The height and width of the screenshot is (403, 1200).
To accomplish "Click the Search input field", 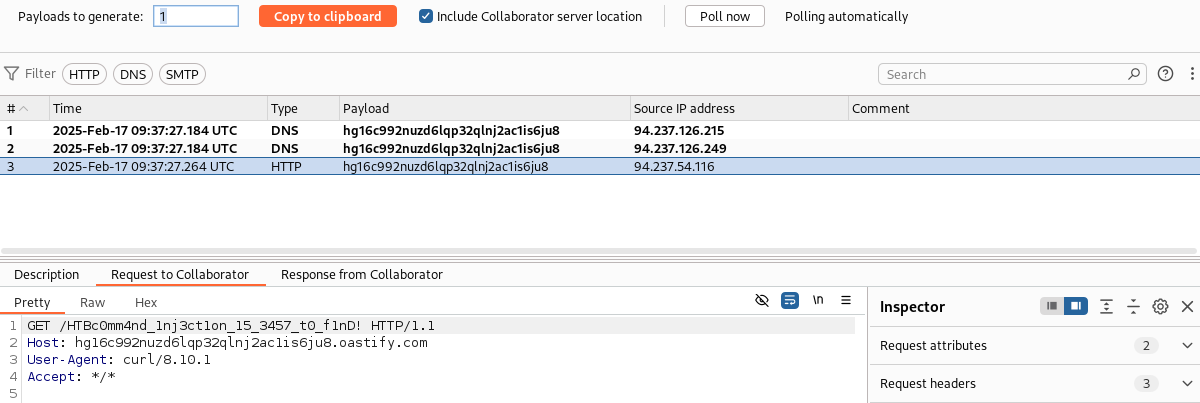I will click(1003, 74).
